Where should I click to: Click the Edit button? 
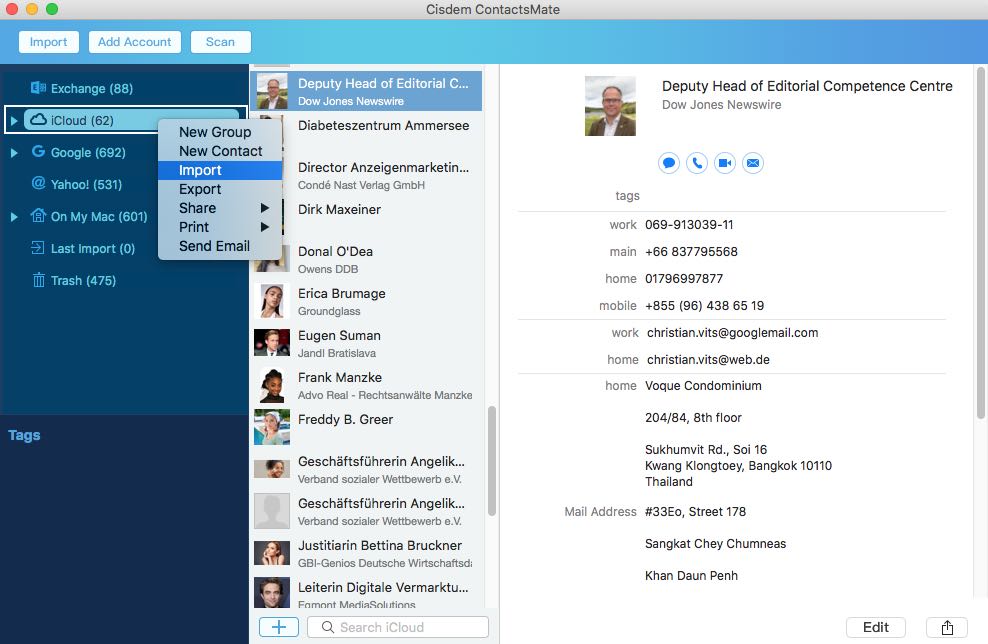click(x=875, y=628)
